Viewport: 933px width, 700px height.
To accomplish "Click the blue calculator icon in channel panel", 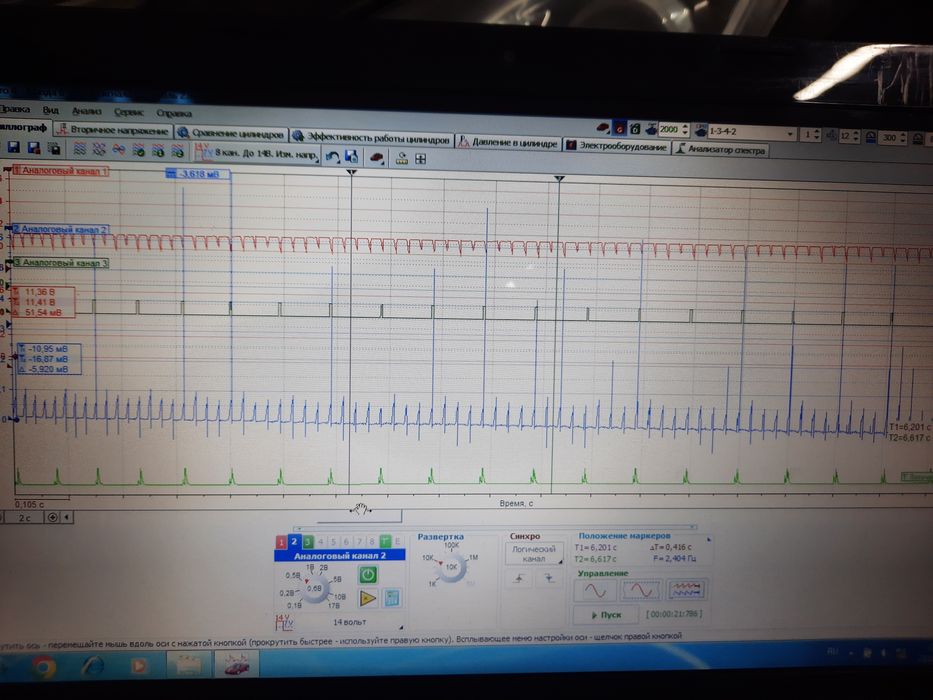I will (392, 598).
